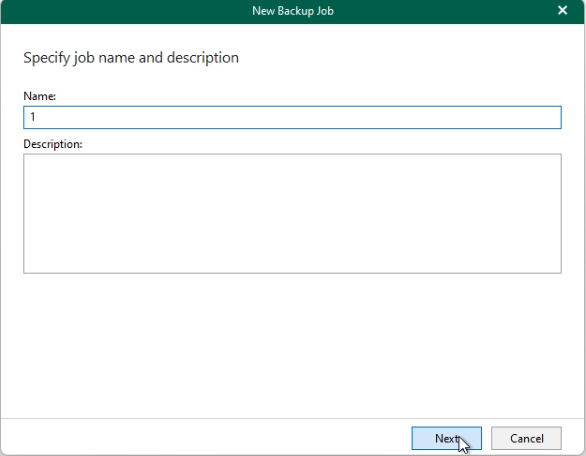Screen dimensions: 586x456
Task: Click the Next button
Action: [446, 438]
